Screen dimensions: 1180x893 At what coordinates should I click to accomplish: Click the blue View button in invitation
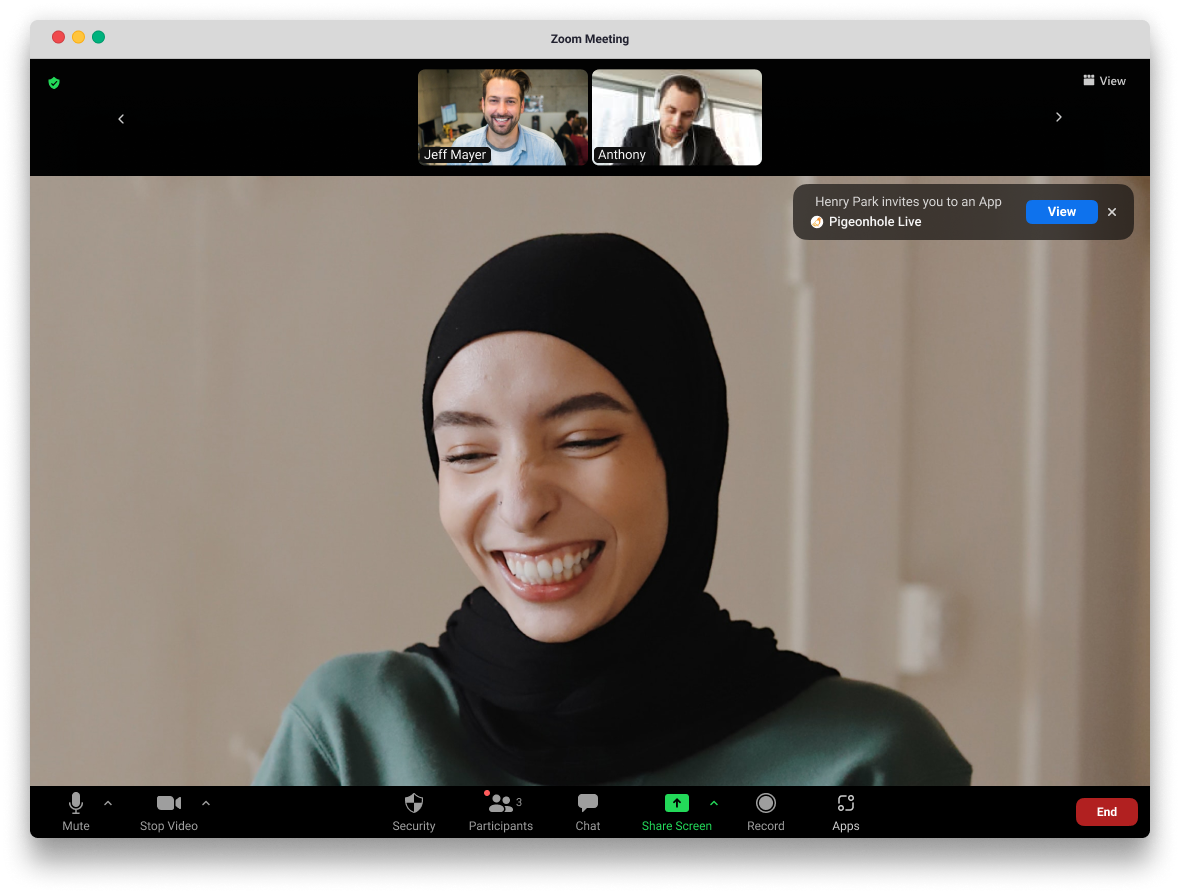(x=1061, y=212)
